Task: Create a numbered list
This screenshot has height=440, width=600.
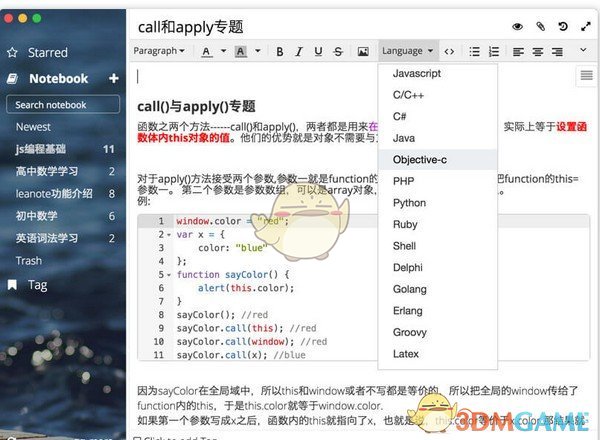Action: tap(494, 51)
